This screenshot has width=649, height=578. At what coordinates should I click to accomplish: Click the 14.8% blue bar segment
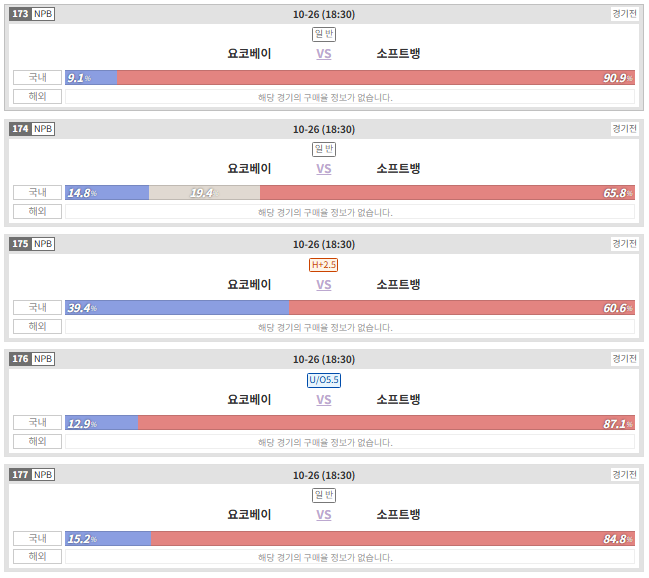(107, 193)
